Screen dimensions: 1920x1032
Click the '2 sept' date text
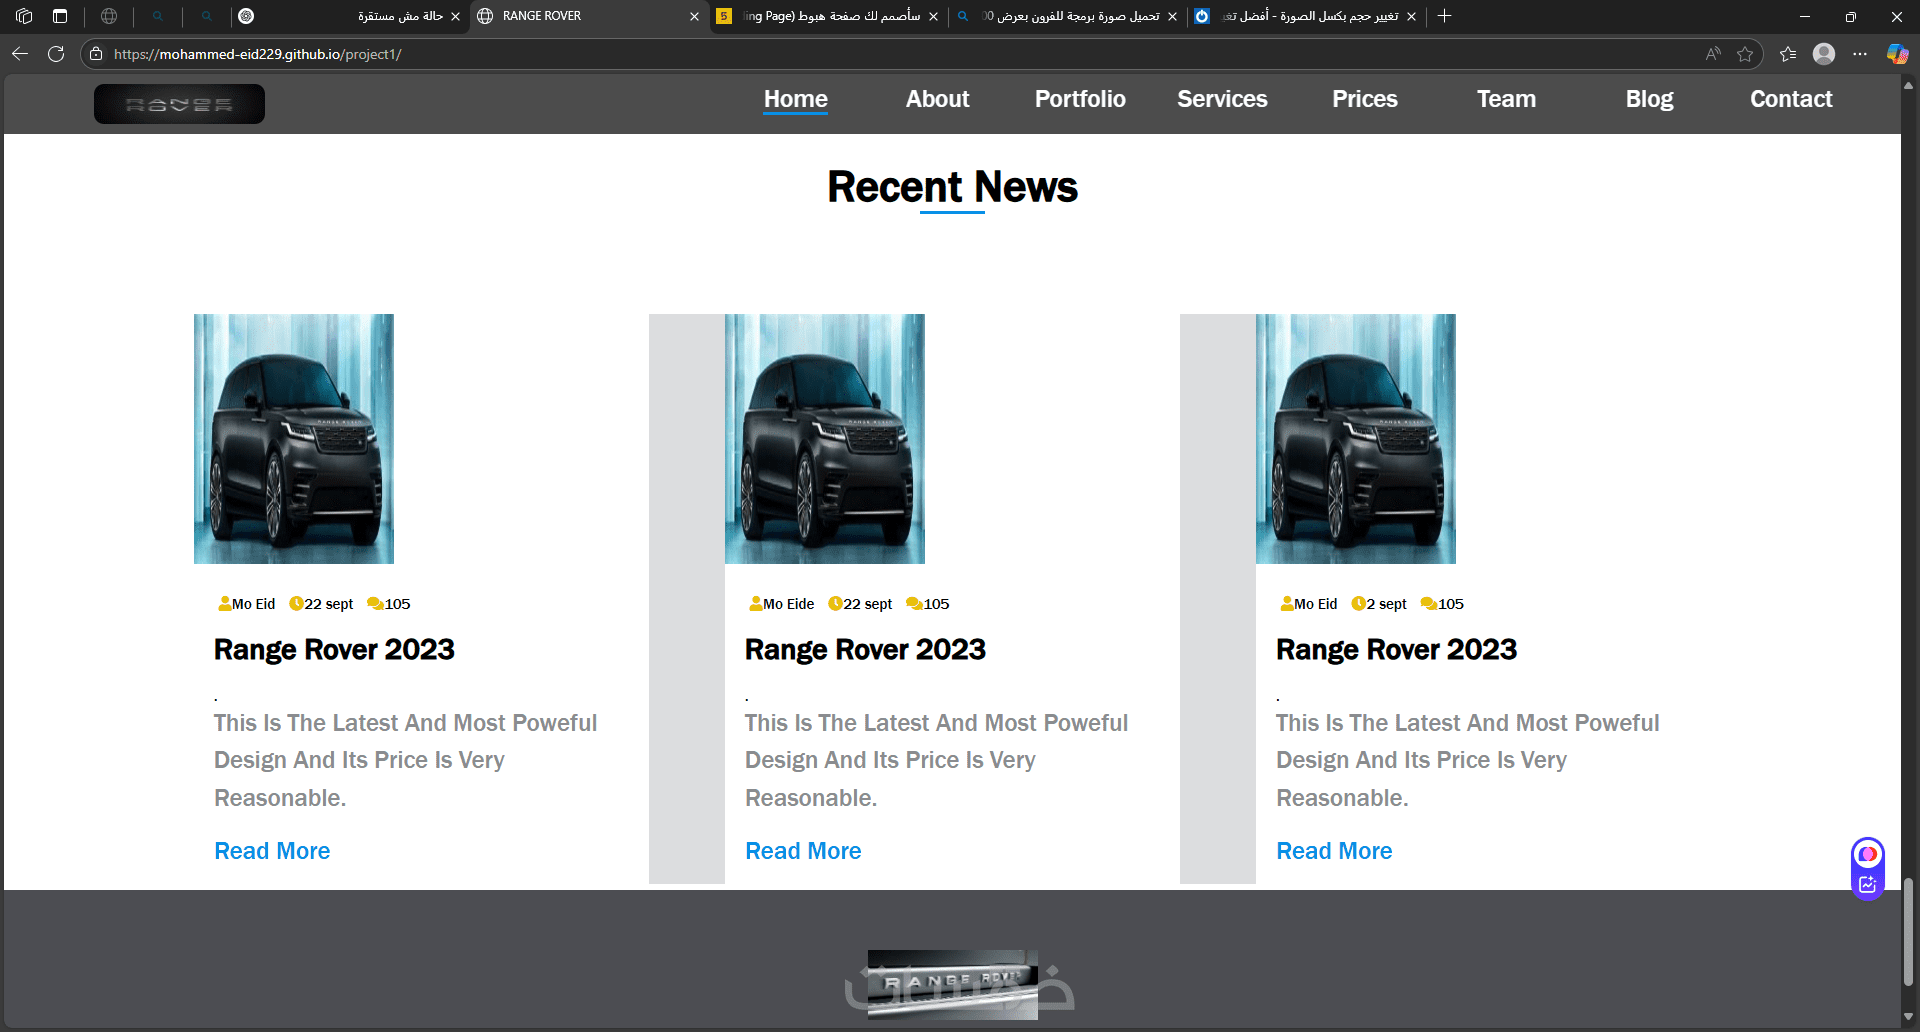click(x=1387, y=604)
